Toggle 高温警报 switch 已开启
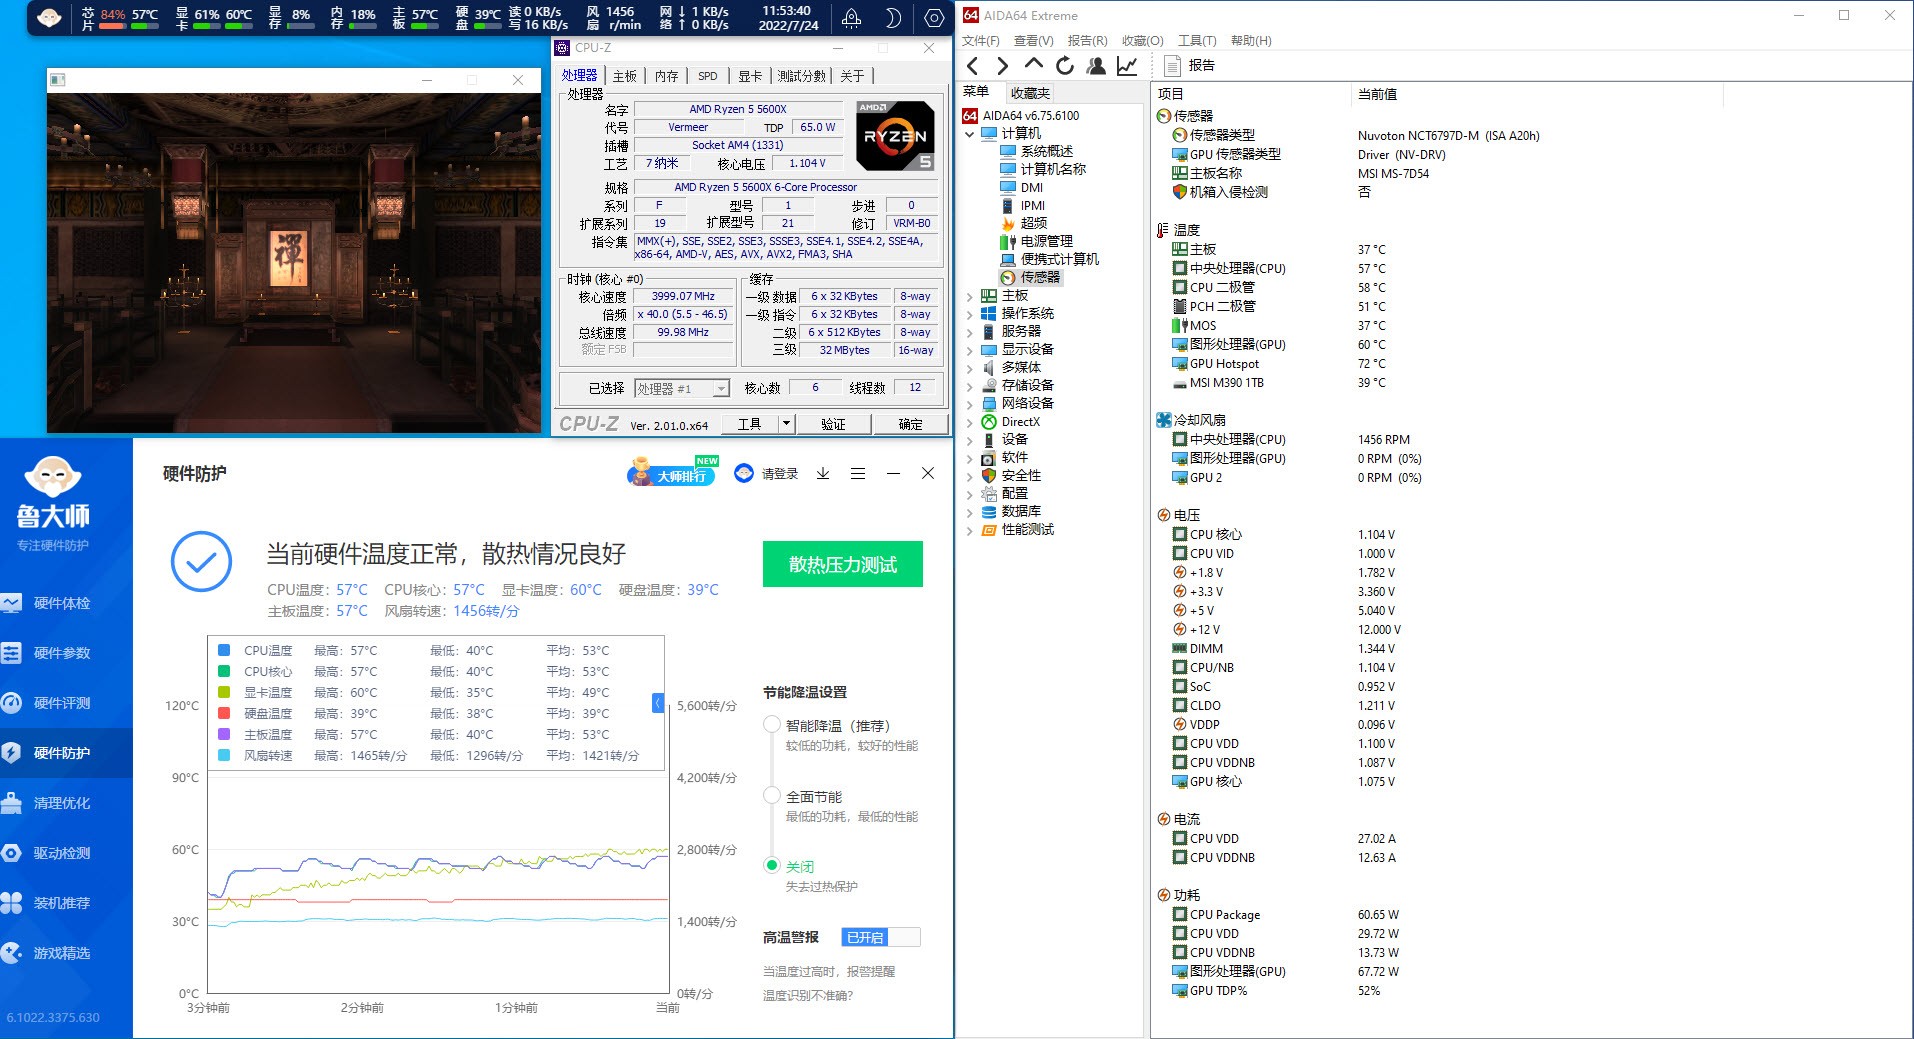This screenshot has width=1914, height=1039. point(881,937)
